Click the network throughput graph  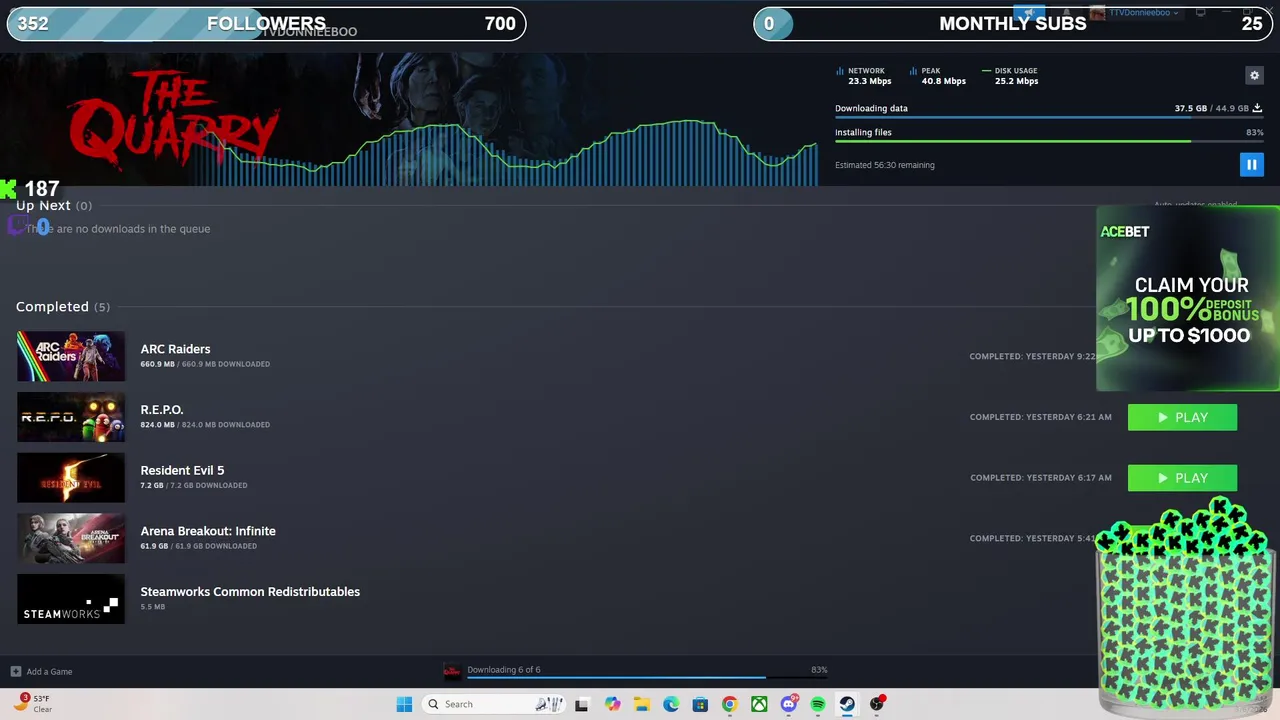click(505, 152)
